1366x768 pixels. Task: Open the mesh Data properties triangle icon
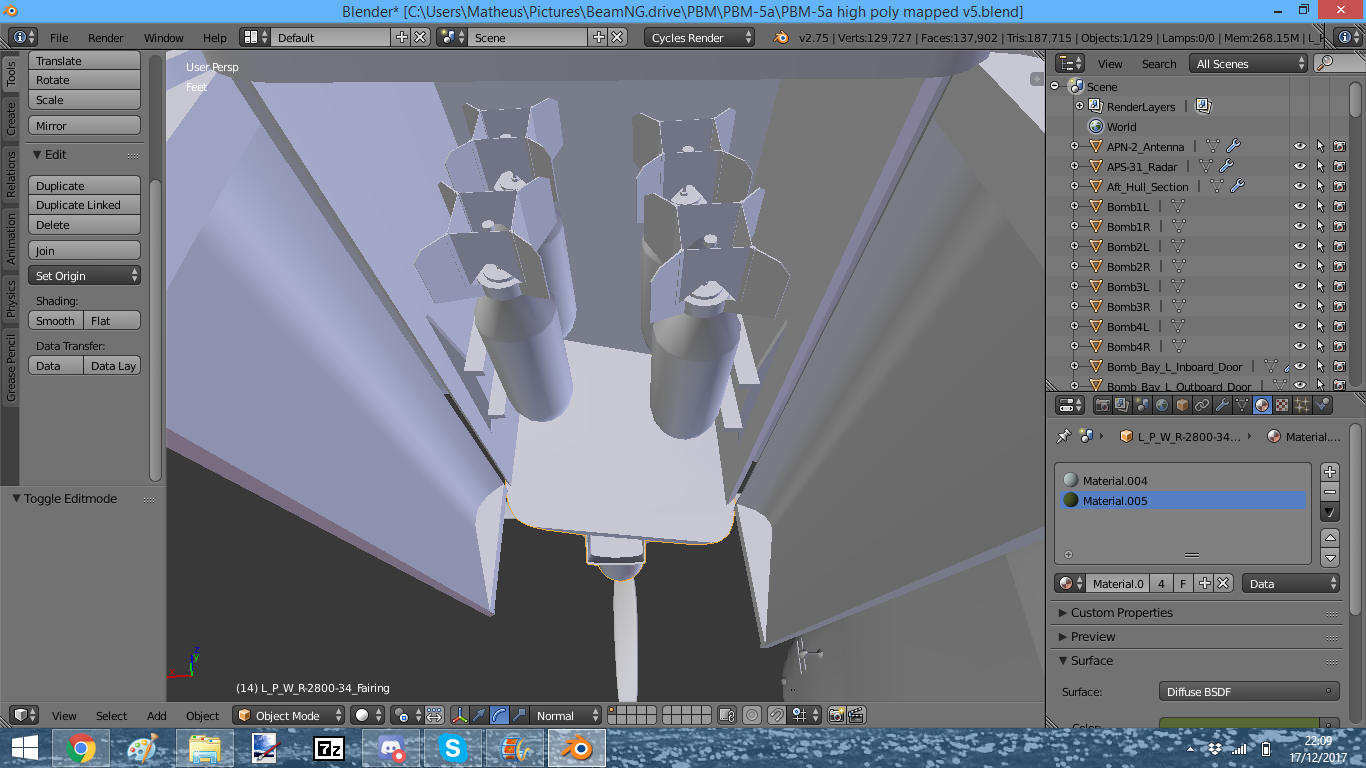[1242, 405]
